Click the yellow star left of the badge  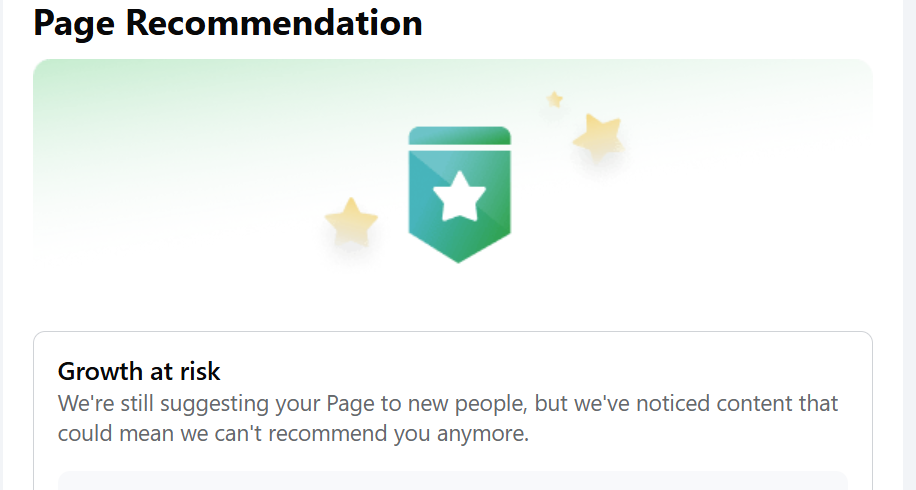(351, 222)
